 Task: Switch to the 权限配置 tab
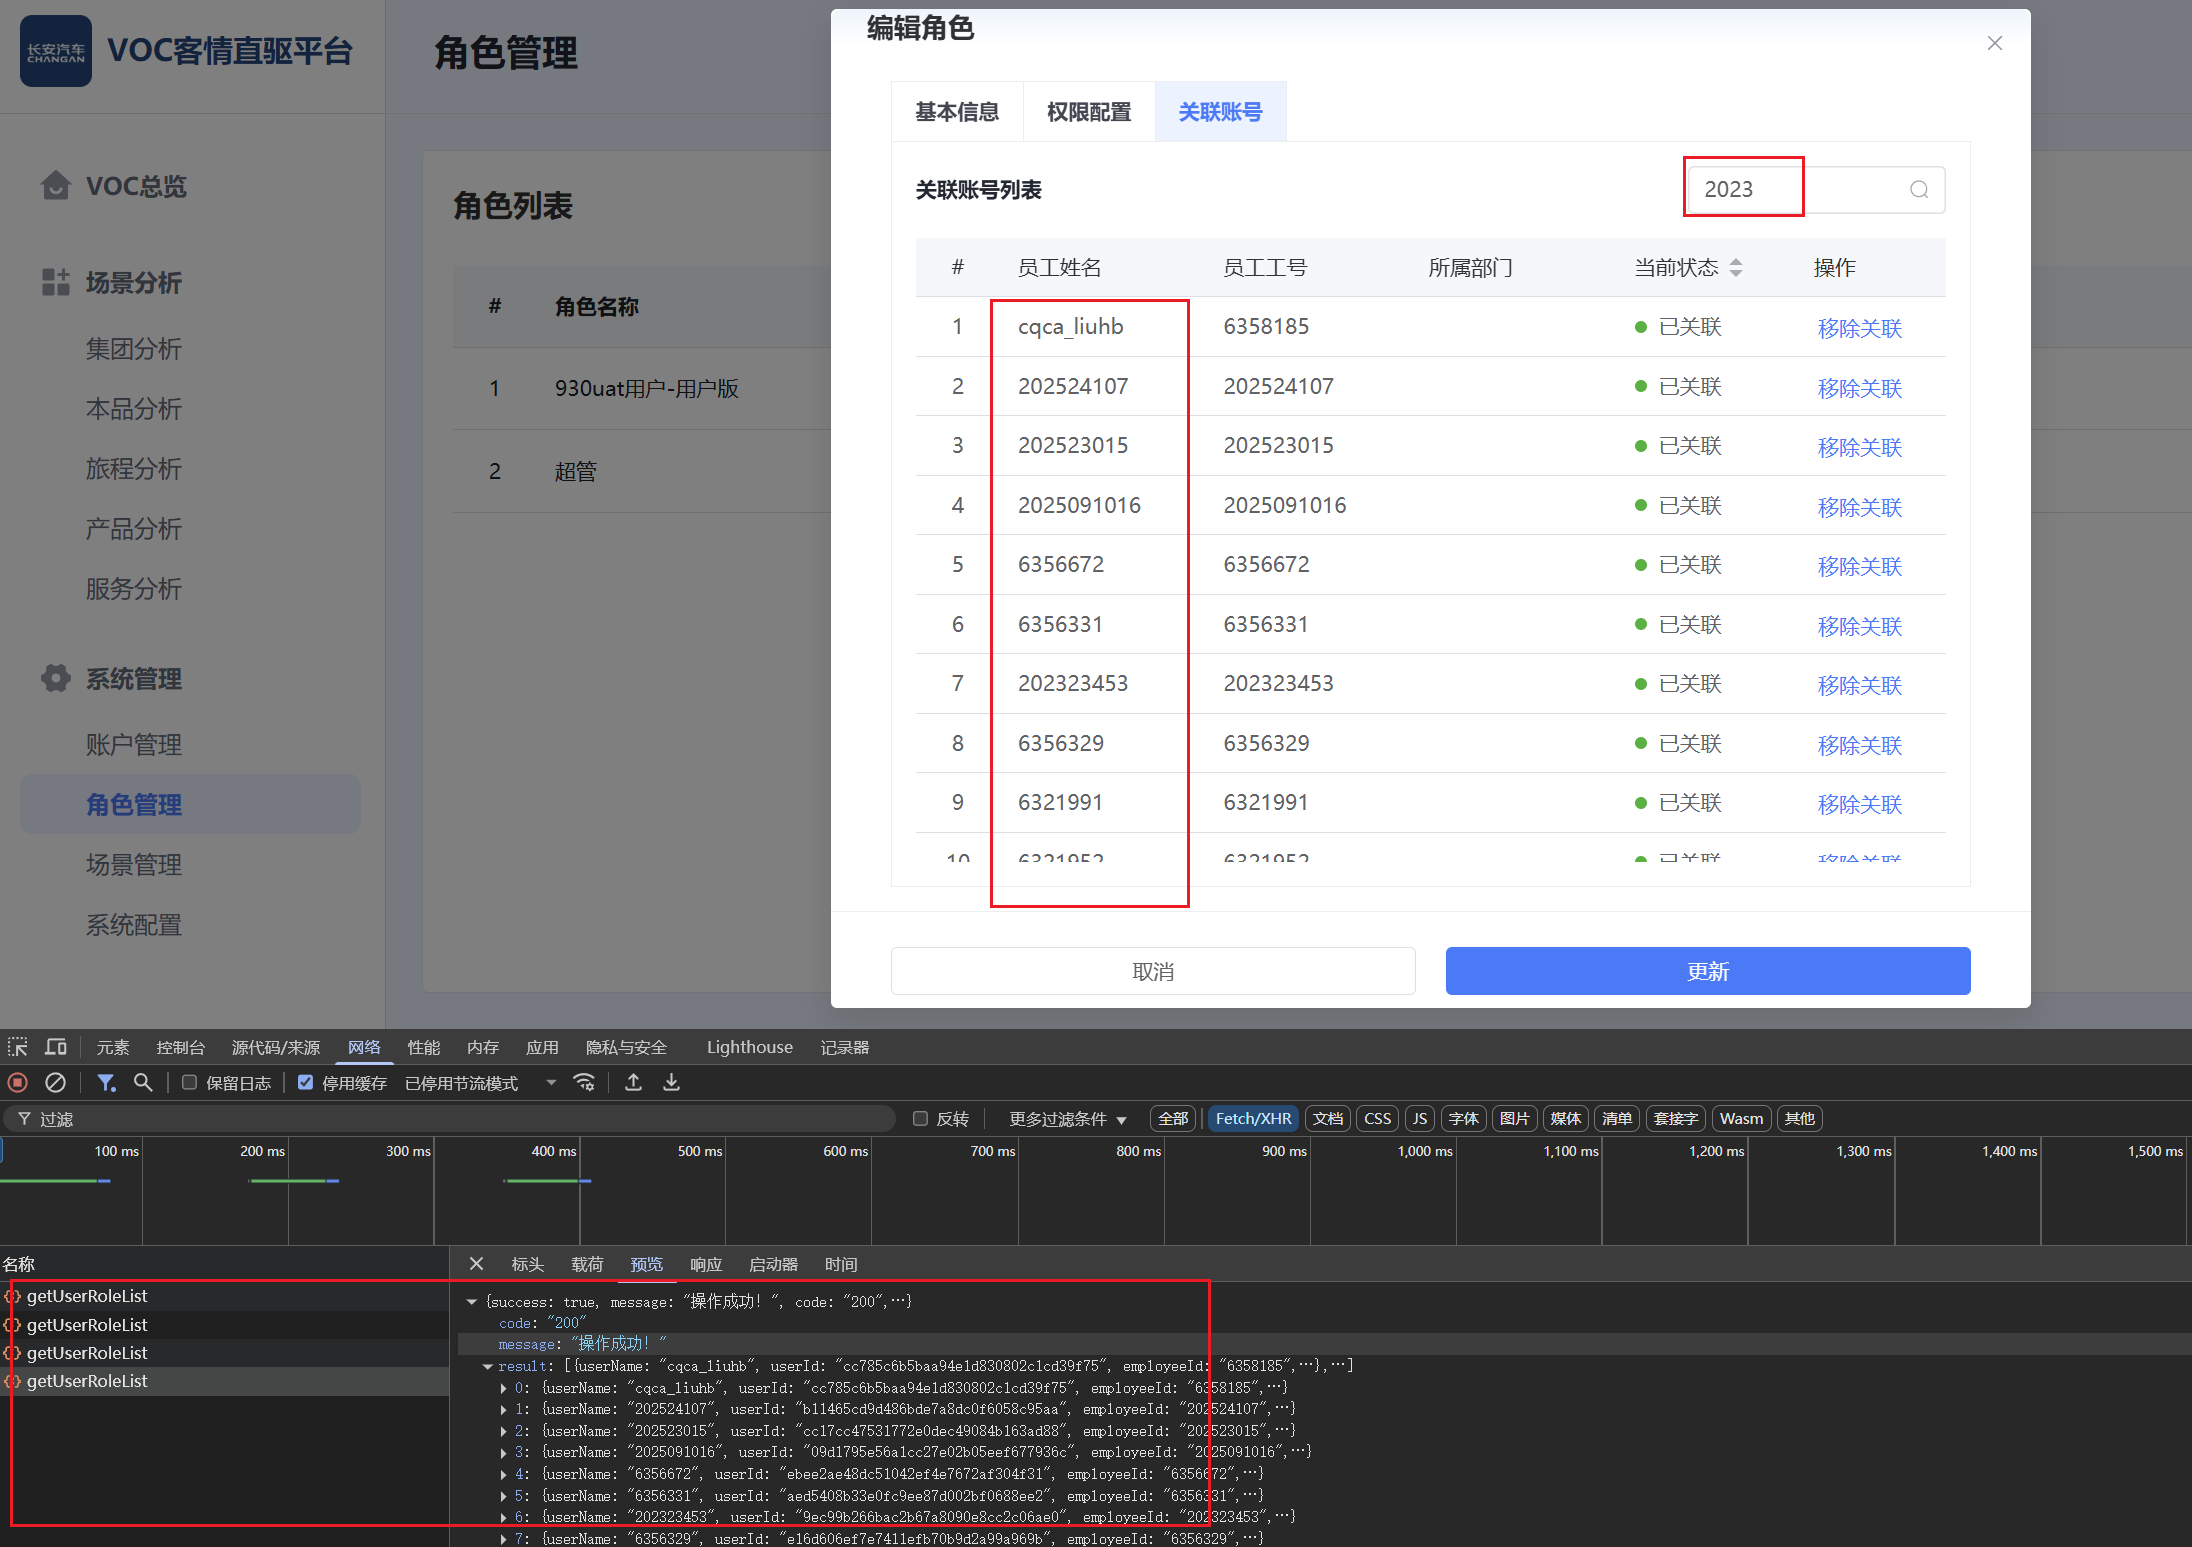(1088, 112)
